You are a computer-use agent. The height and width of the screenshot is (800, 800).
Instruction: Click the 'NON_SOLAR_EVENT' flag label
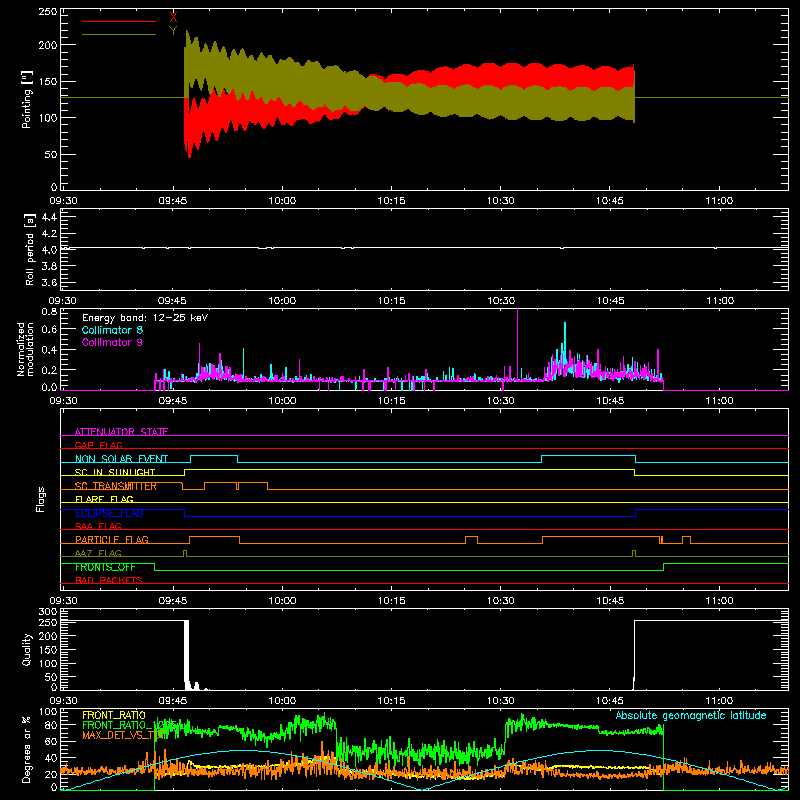(121, 459)
